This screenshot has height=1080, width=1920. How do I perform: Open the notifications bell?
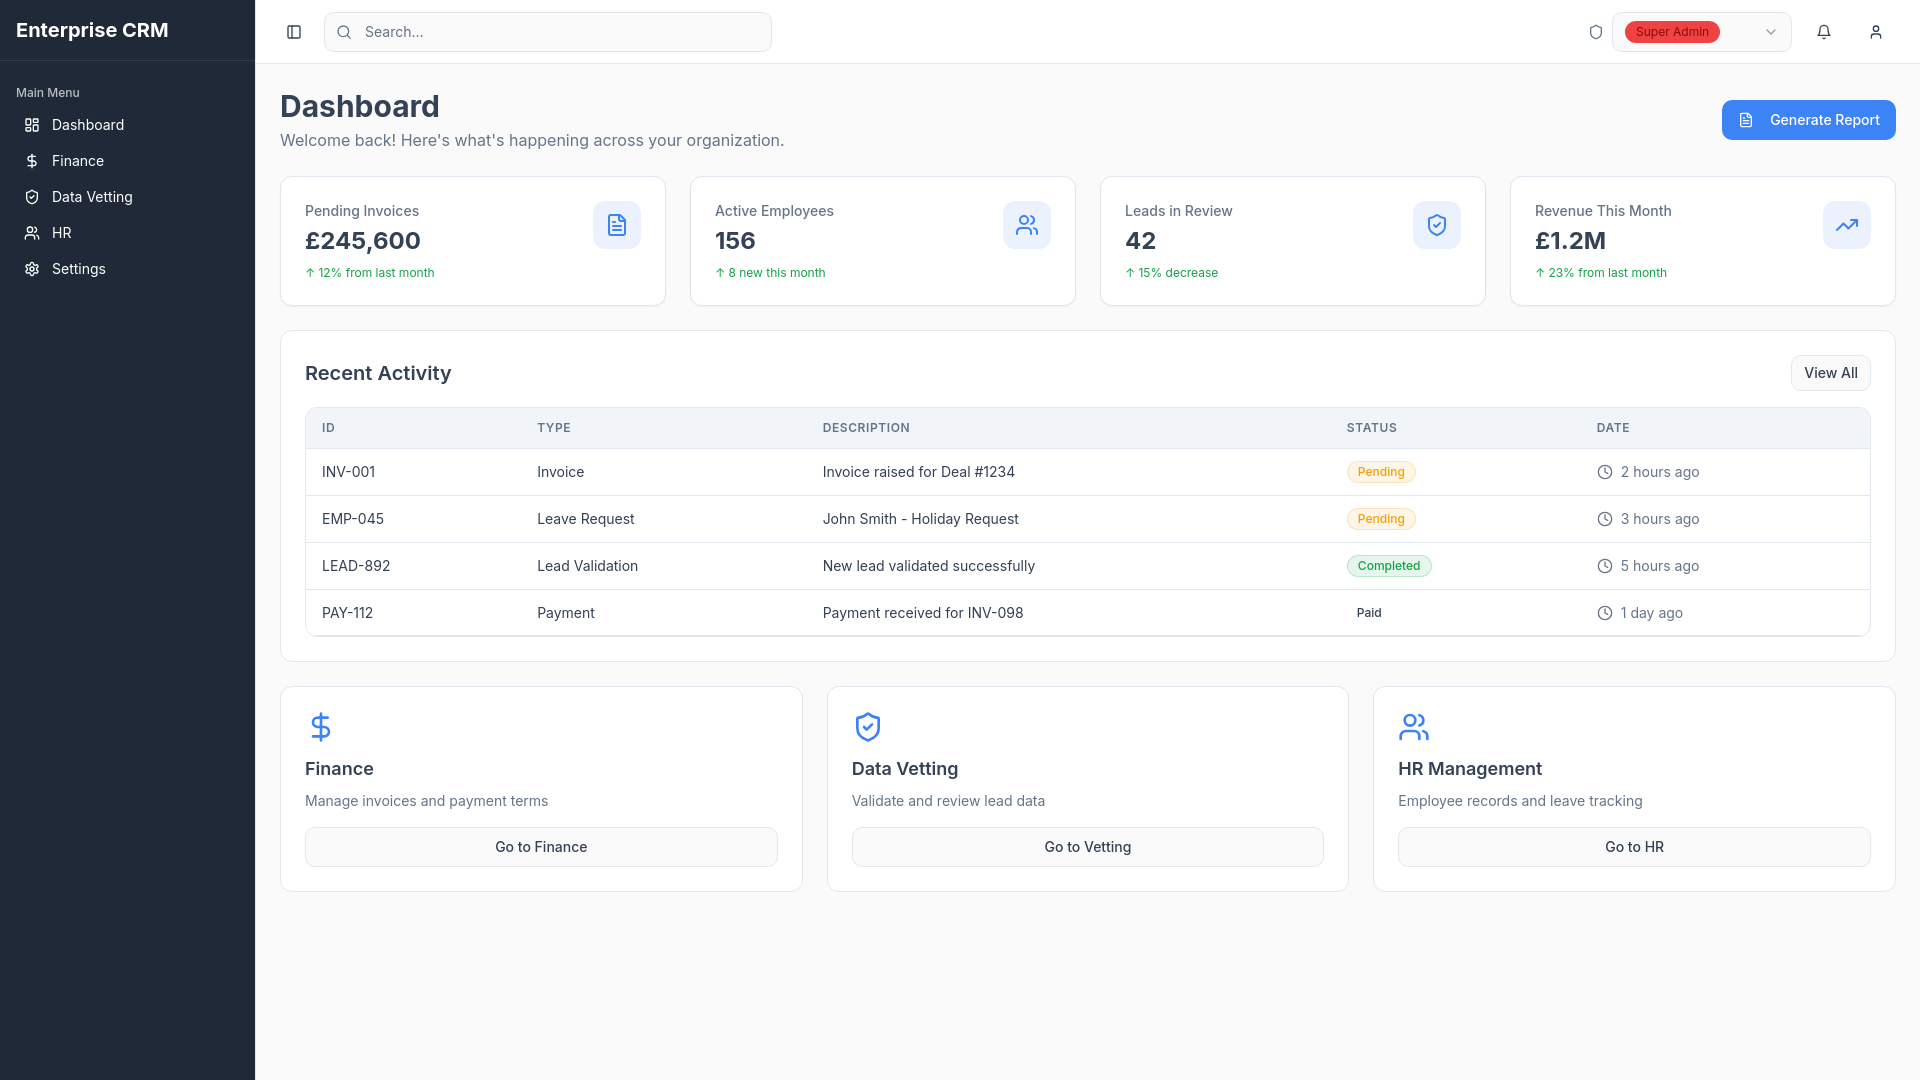[1824, 32]
